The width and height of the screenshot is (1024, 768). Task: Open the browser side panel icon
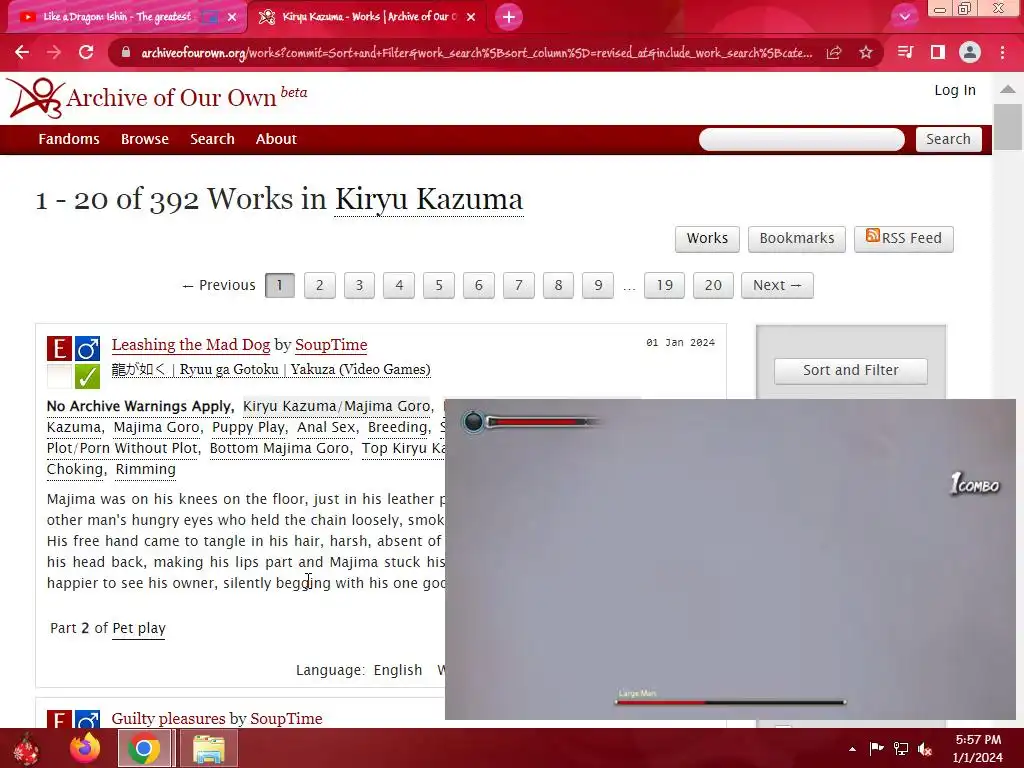[938, 52]
